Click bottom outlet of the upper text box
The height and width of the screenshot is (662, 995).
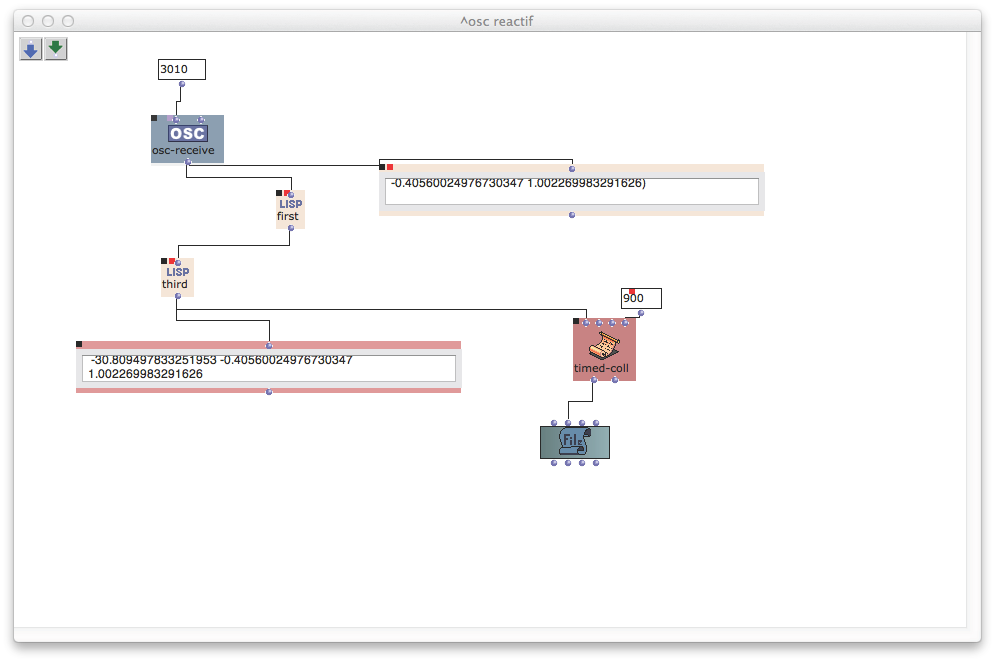coord(572,215)
